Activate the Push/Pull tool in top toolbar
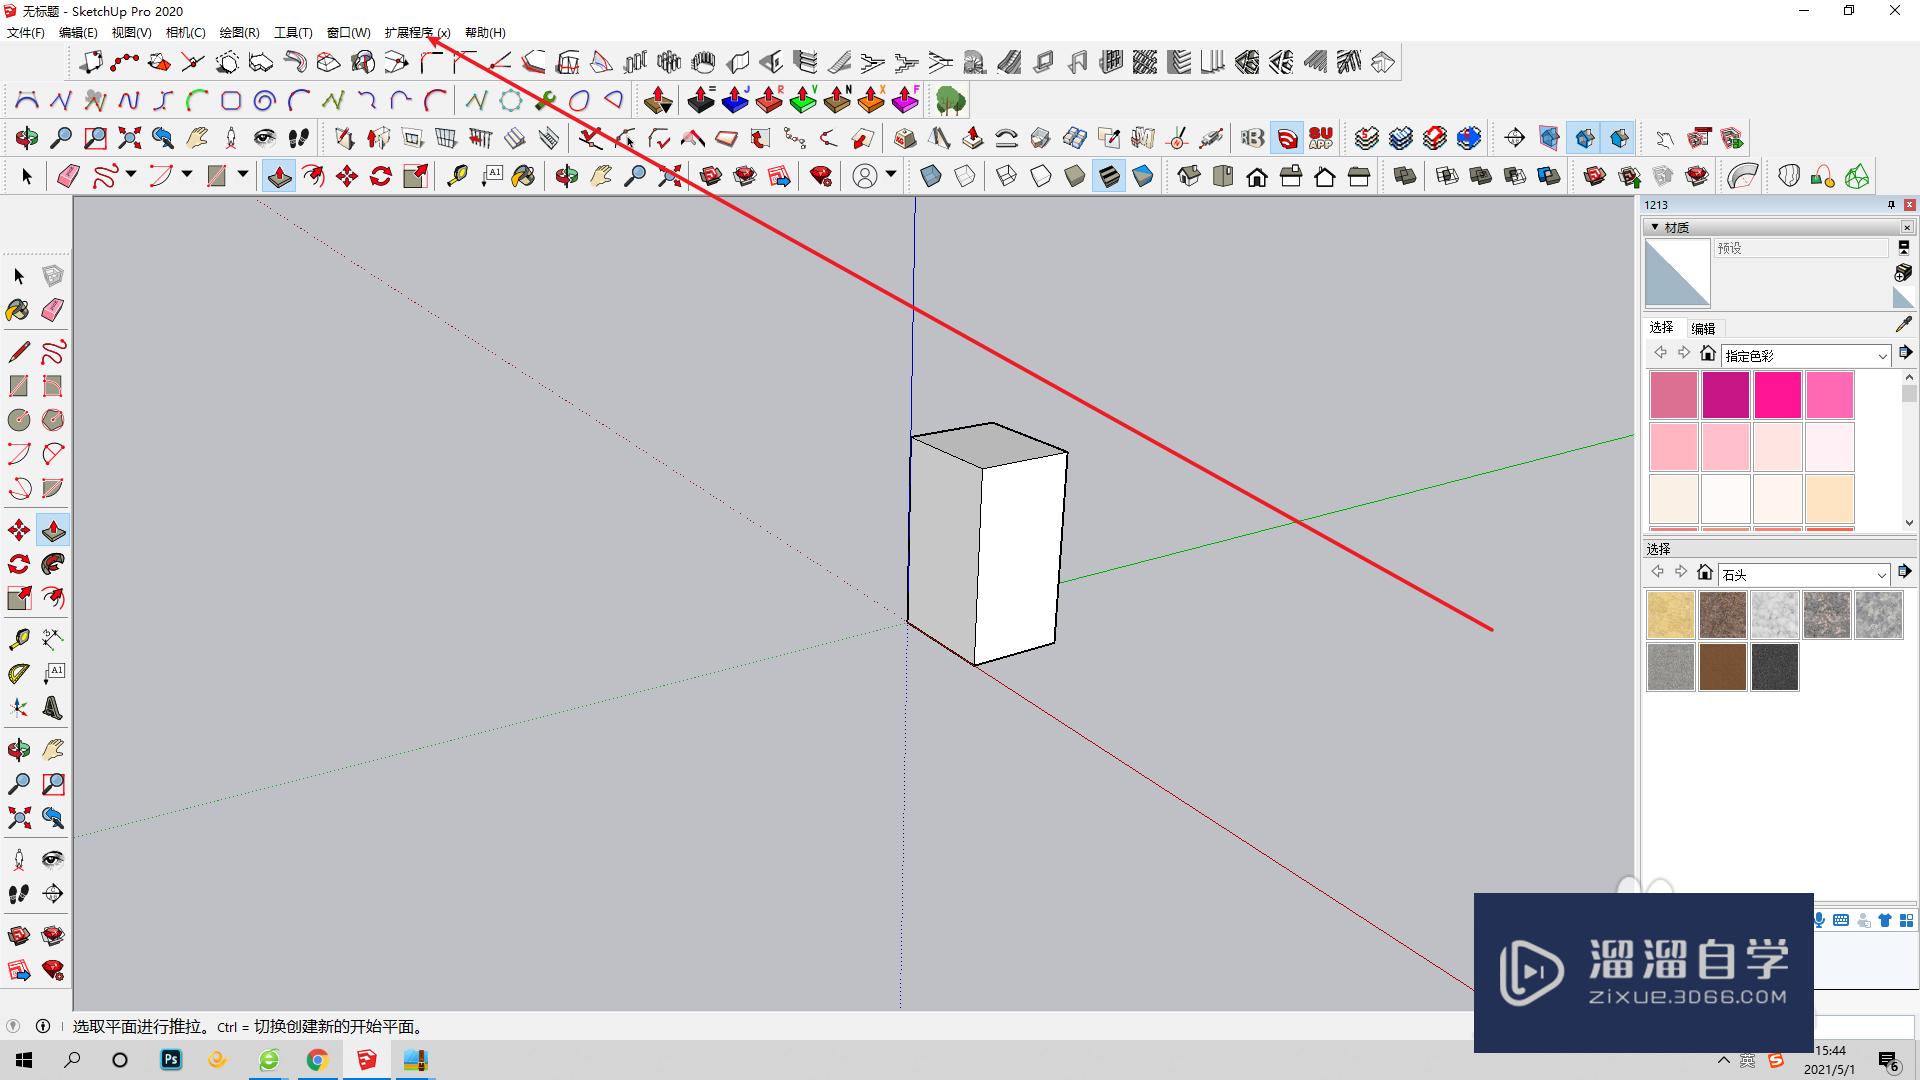The image size is (1920, 1080). tap(279, 177)
